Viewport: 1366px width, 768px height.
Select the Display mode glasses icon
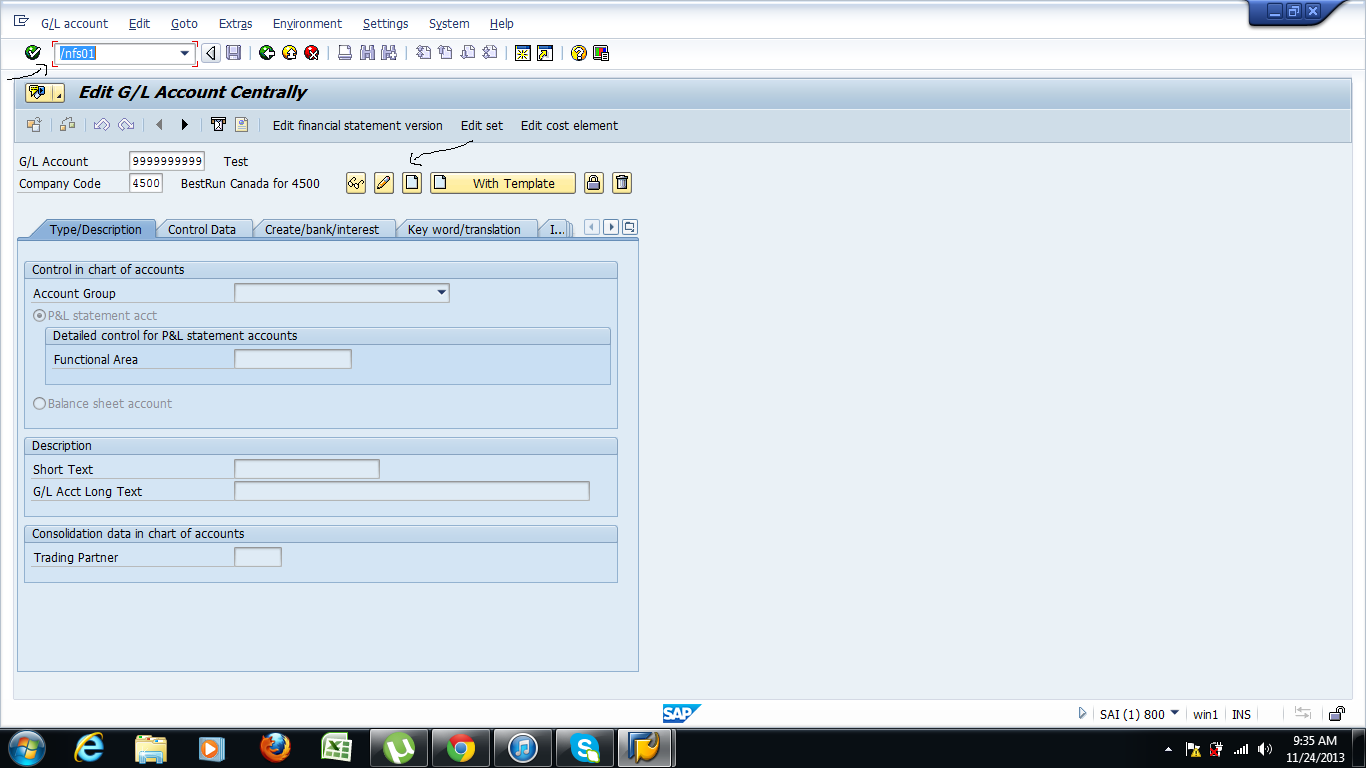pos(355,183)
